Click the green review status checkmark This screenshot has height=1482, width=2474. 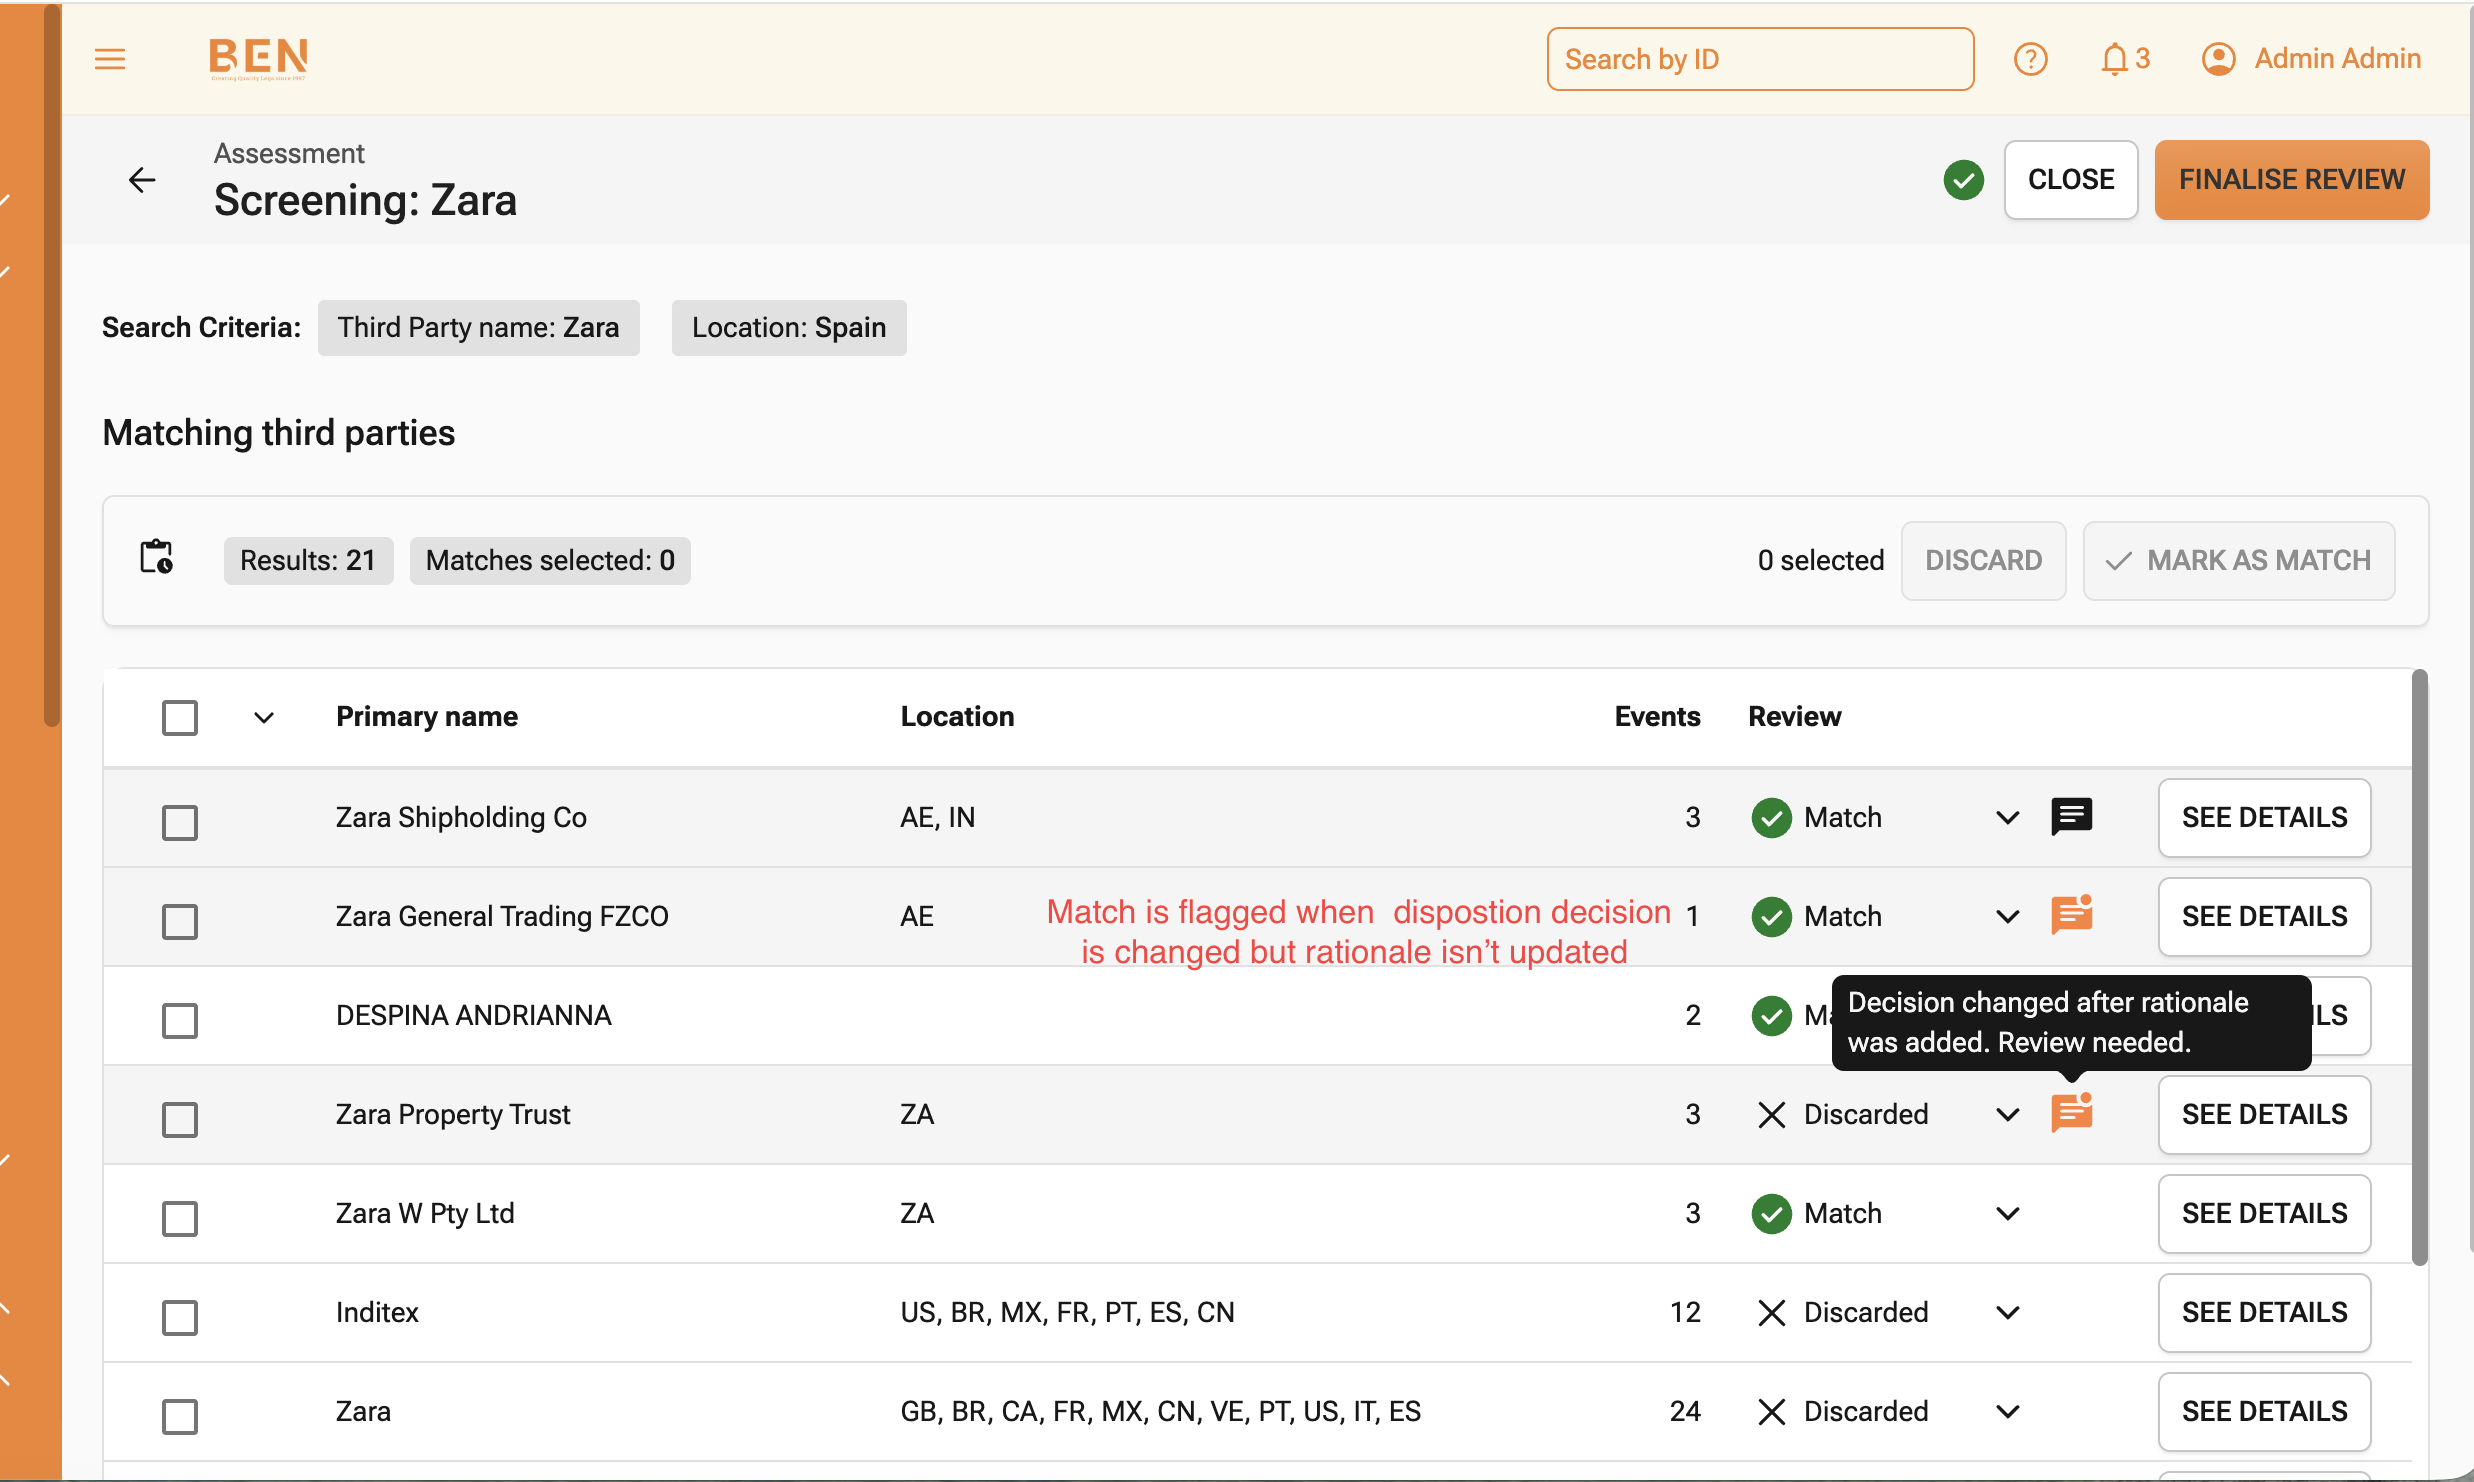coord(1964,180)
